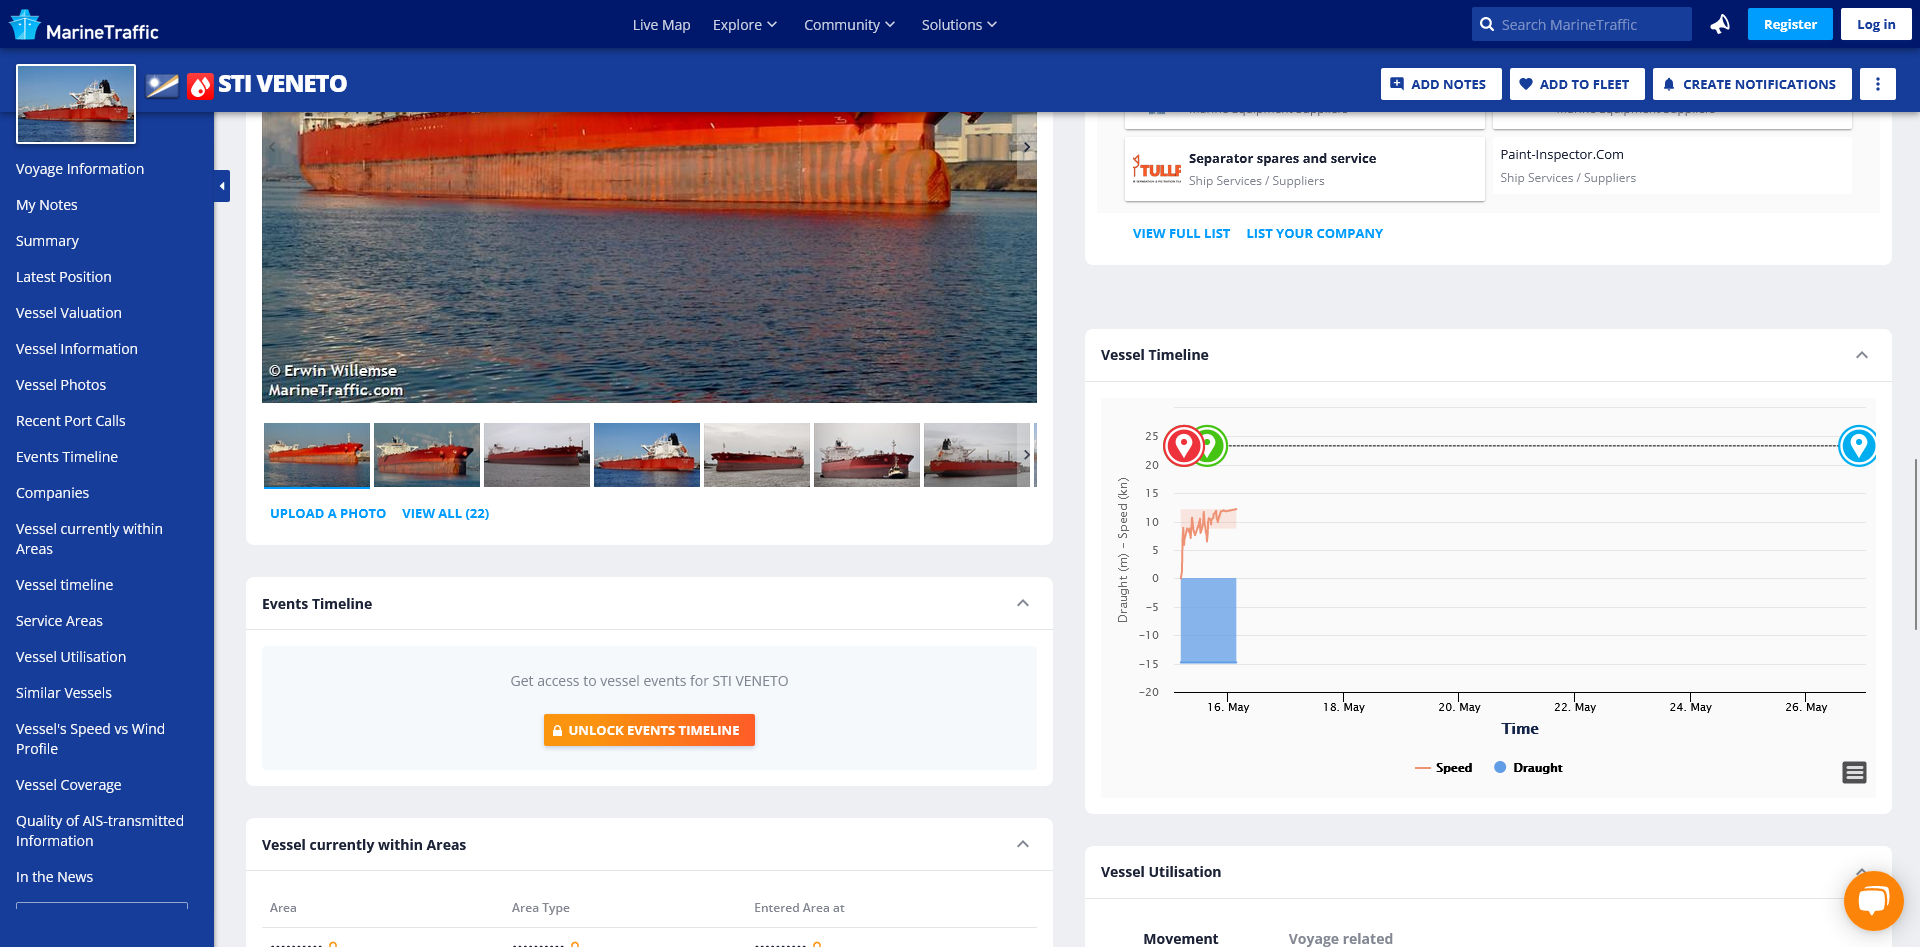Viewport: 1920px width, 947px height.
Task: Collapse the Vessel Utilisation panel
Action: [x=1862, y=871]
